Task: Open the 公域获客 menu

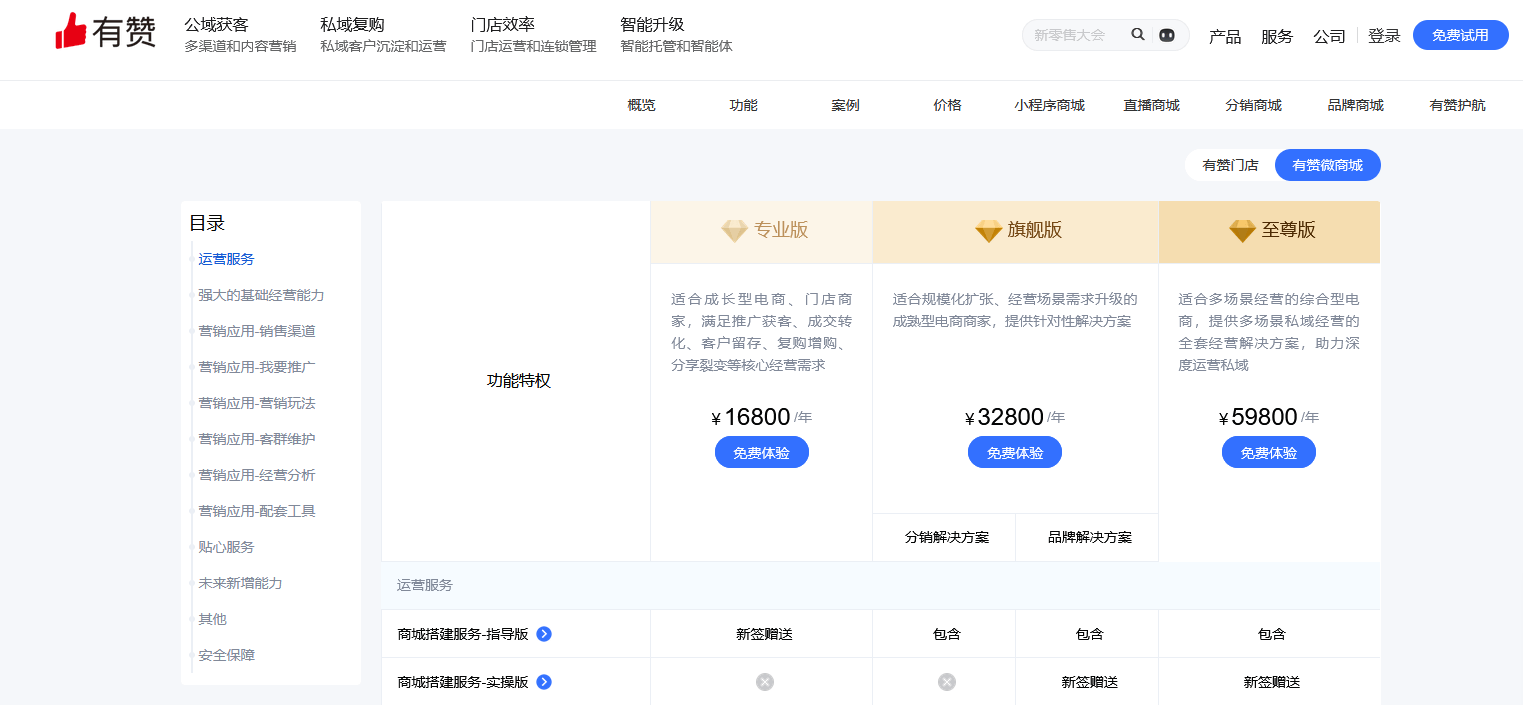Action: 240,35
